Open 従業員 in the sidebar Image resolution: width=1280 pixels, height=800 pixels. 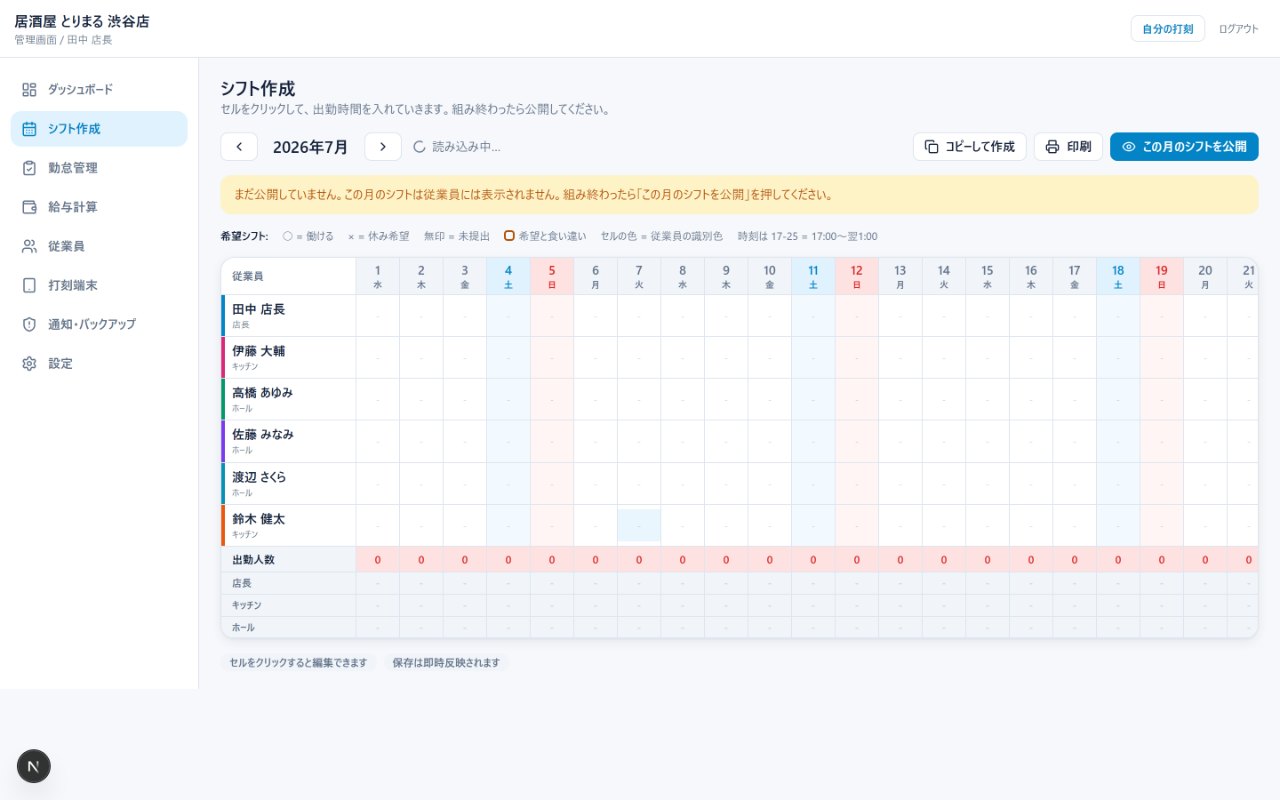(x=99, y=246)
